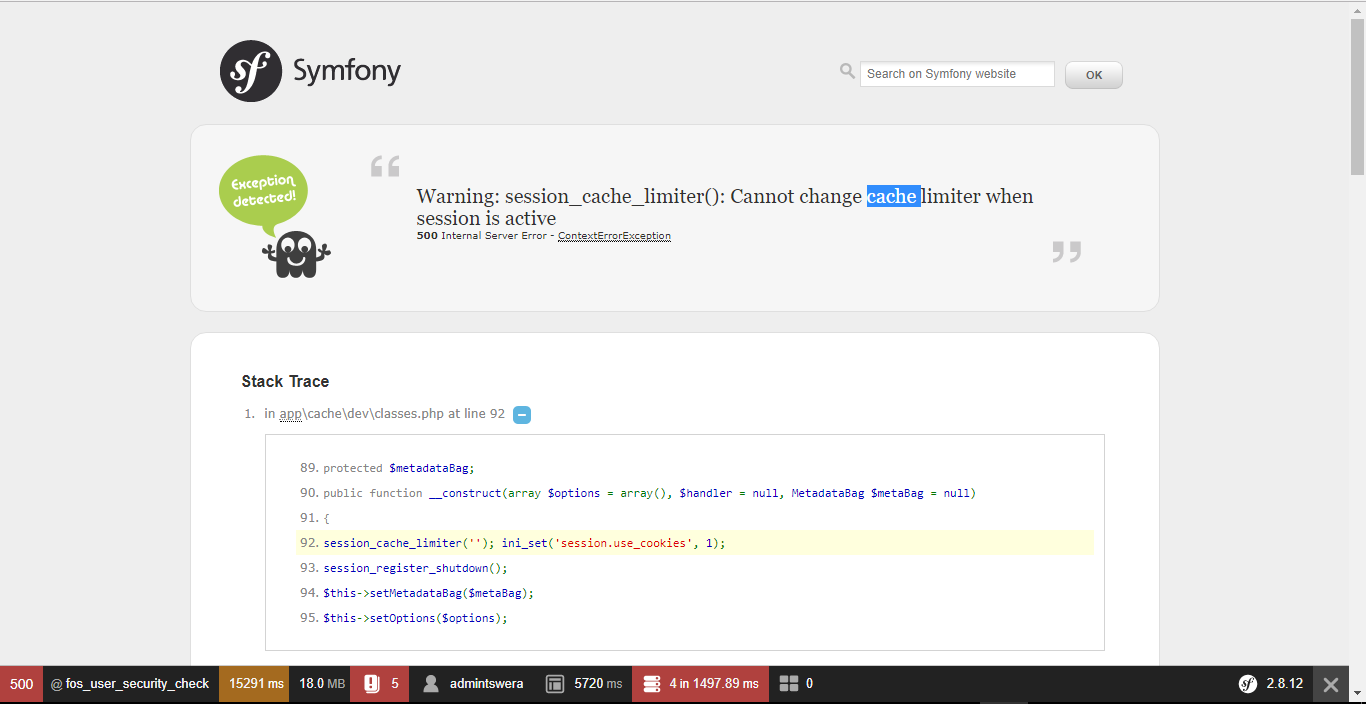Inspect memory usage of 18.0 MB

tap(320, 683)
